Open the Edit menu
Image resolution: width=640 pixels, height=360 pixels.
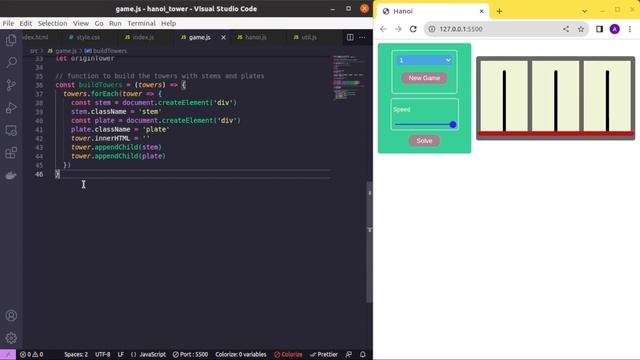pos(25,23)
